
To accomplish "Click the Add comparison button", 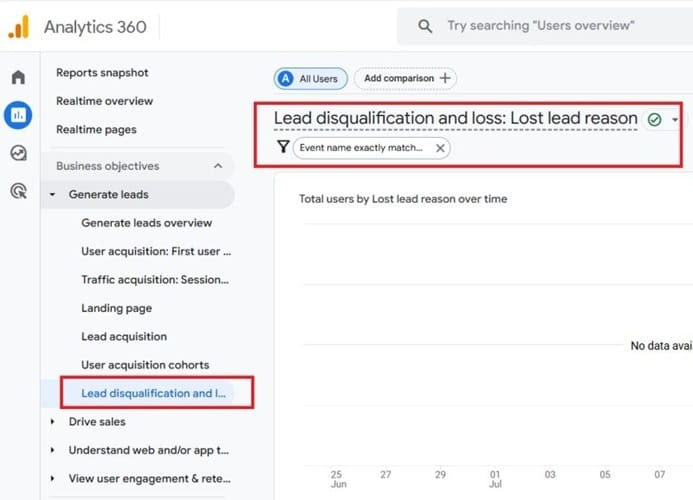I will [x=406, y=78].
